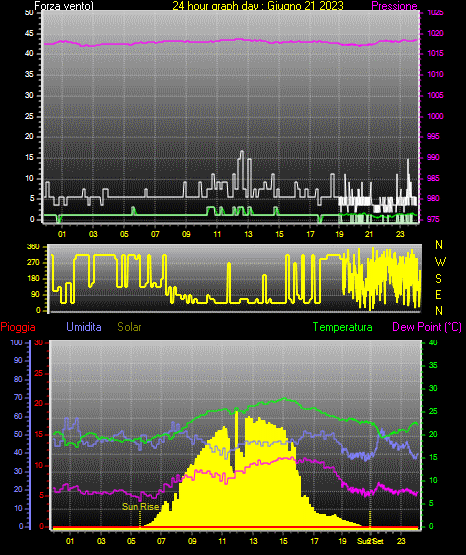Click the Pressione legend label
The height and width of the screenshot is (555, 466).
394,6
